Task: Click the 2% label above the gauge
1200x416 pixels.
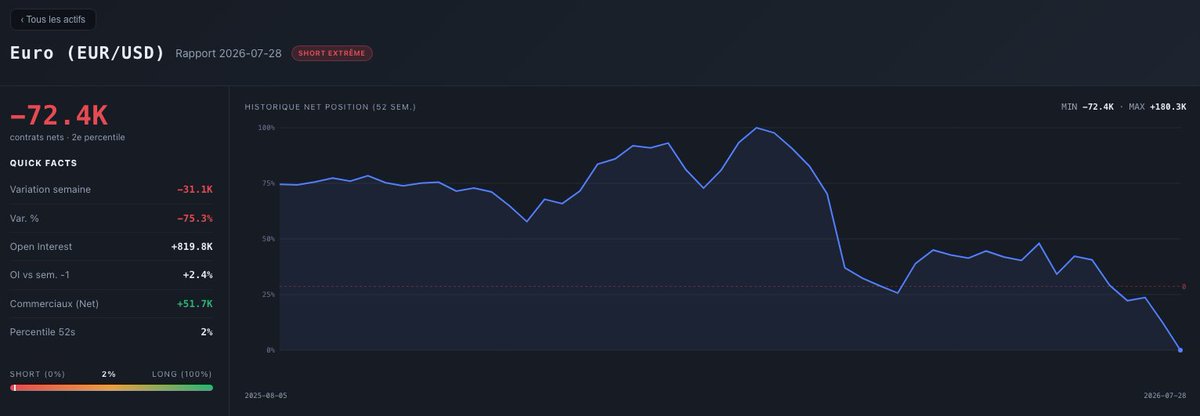Action: (x=108, y=374)
